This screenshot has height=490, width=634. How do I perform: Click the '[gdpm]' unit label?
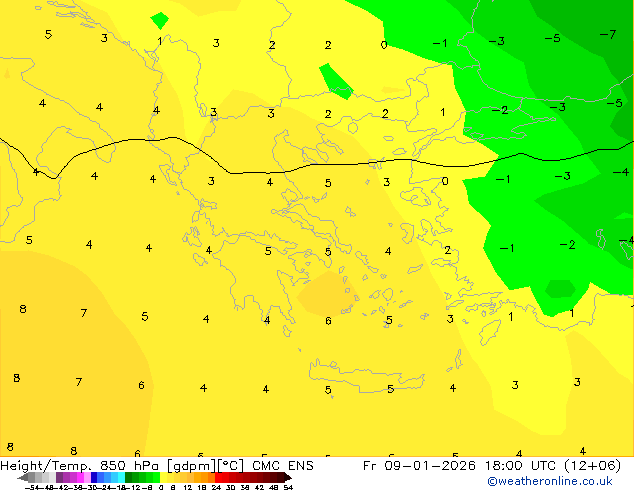[191, 466]
